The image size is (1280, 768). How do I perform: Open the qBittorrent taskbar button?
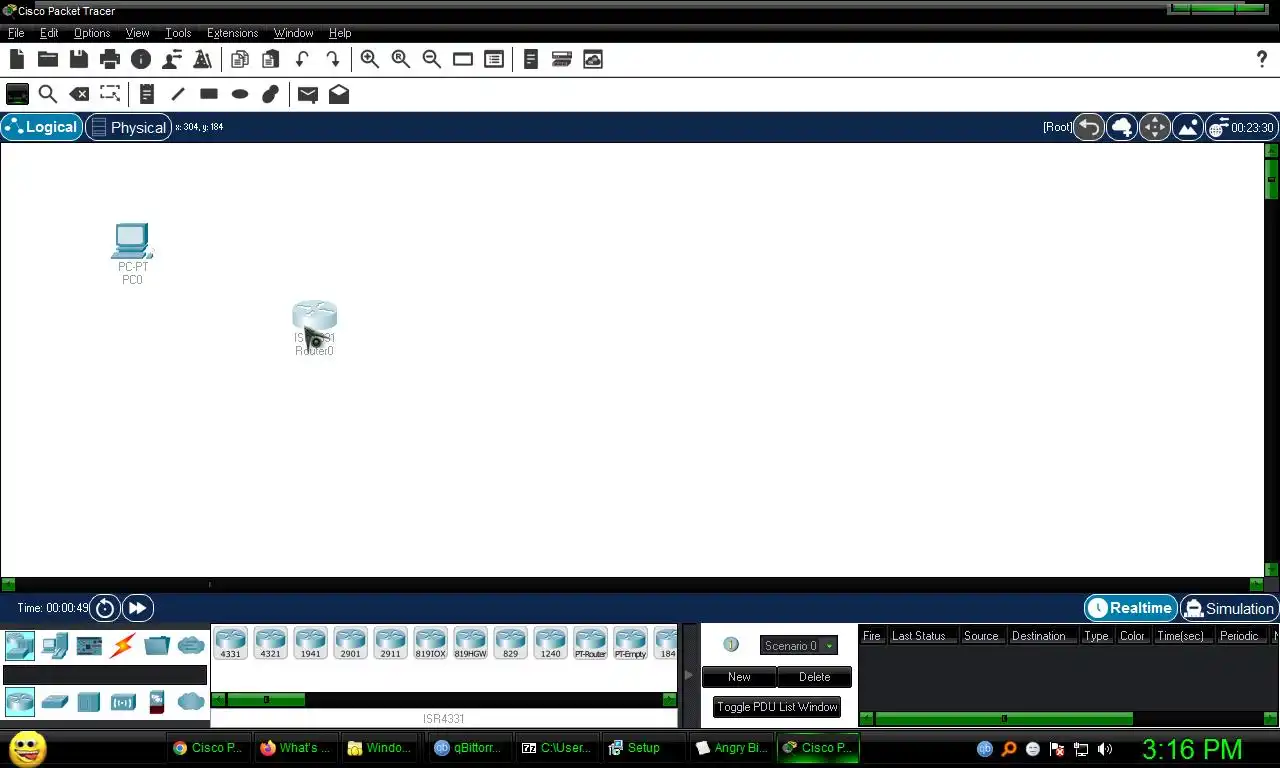pos(470,748)
